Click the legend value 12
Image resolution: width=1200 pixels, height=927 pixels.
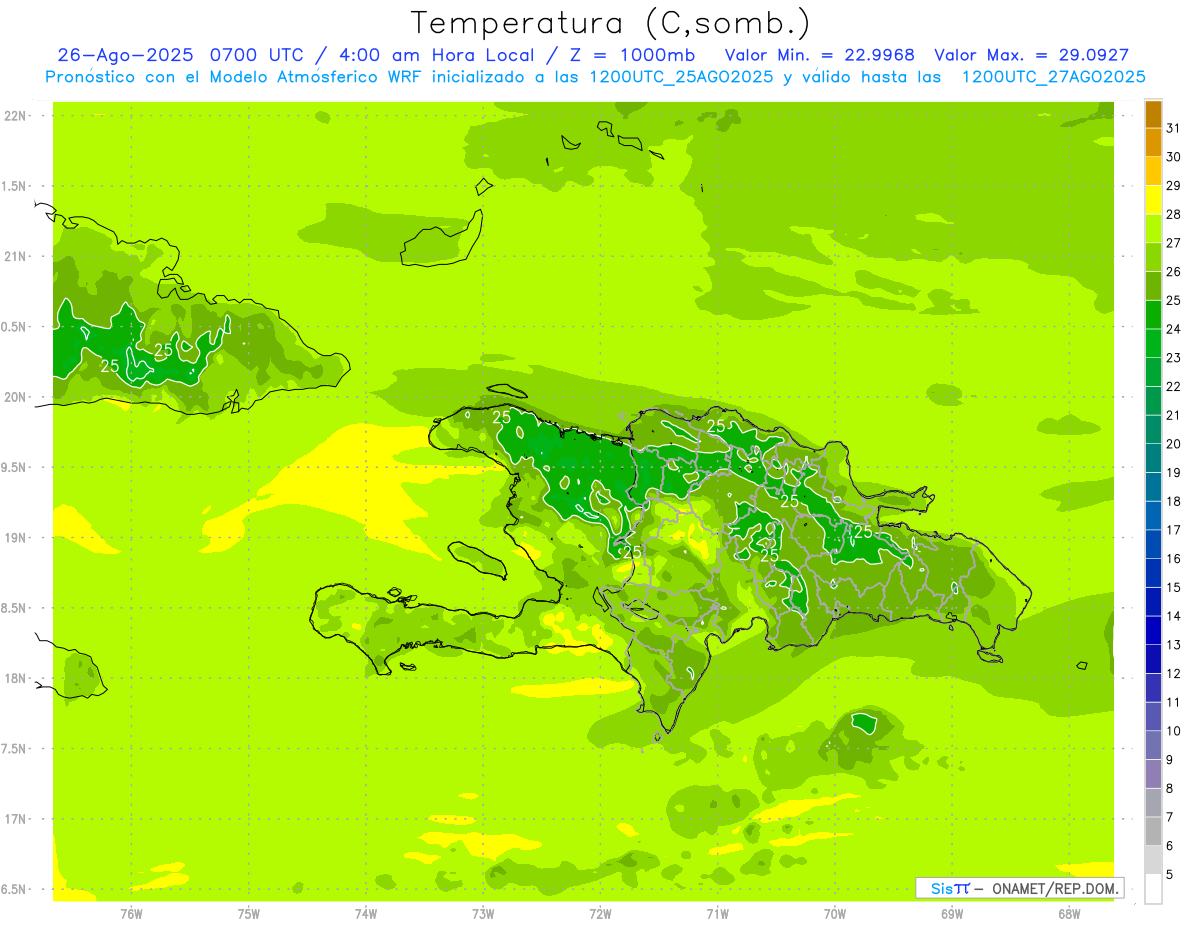click(1174, 673)
